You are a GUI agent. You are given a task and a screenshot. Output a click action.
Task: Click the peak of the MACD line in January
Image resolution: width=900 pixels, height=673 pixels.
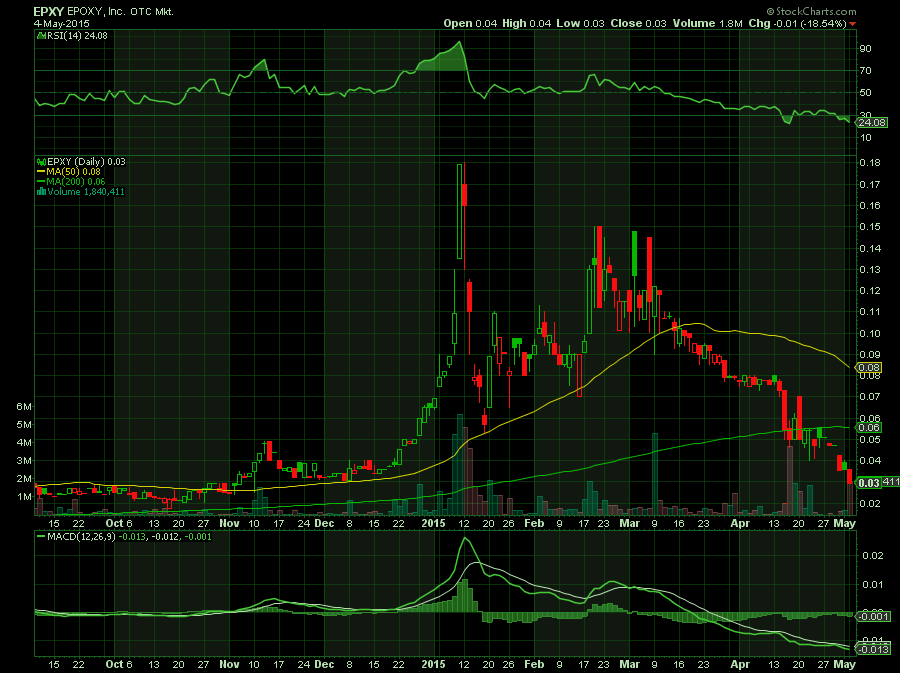click(465, 538)
